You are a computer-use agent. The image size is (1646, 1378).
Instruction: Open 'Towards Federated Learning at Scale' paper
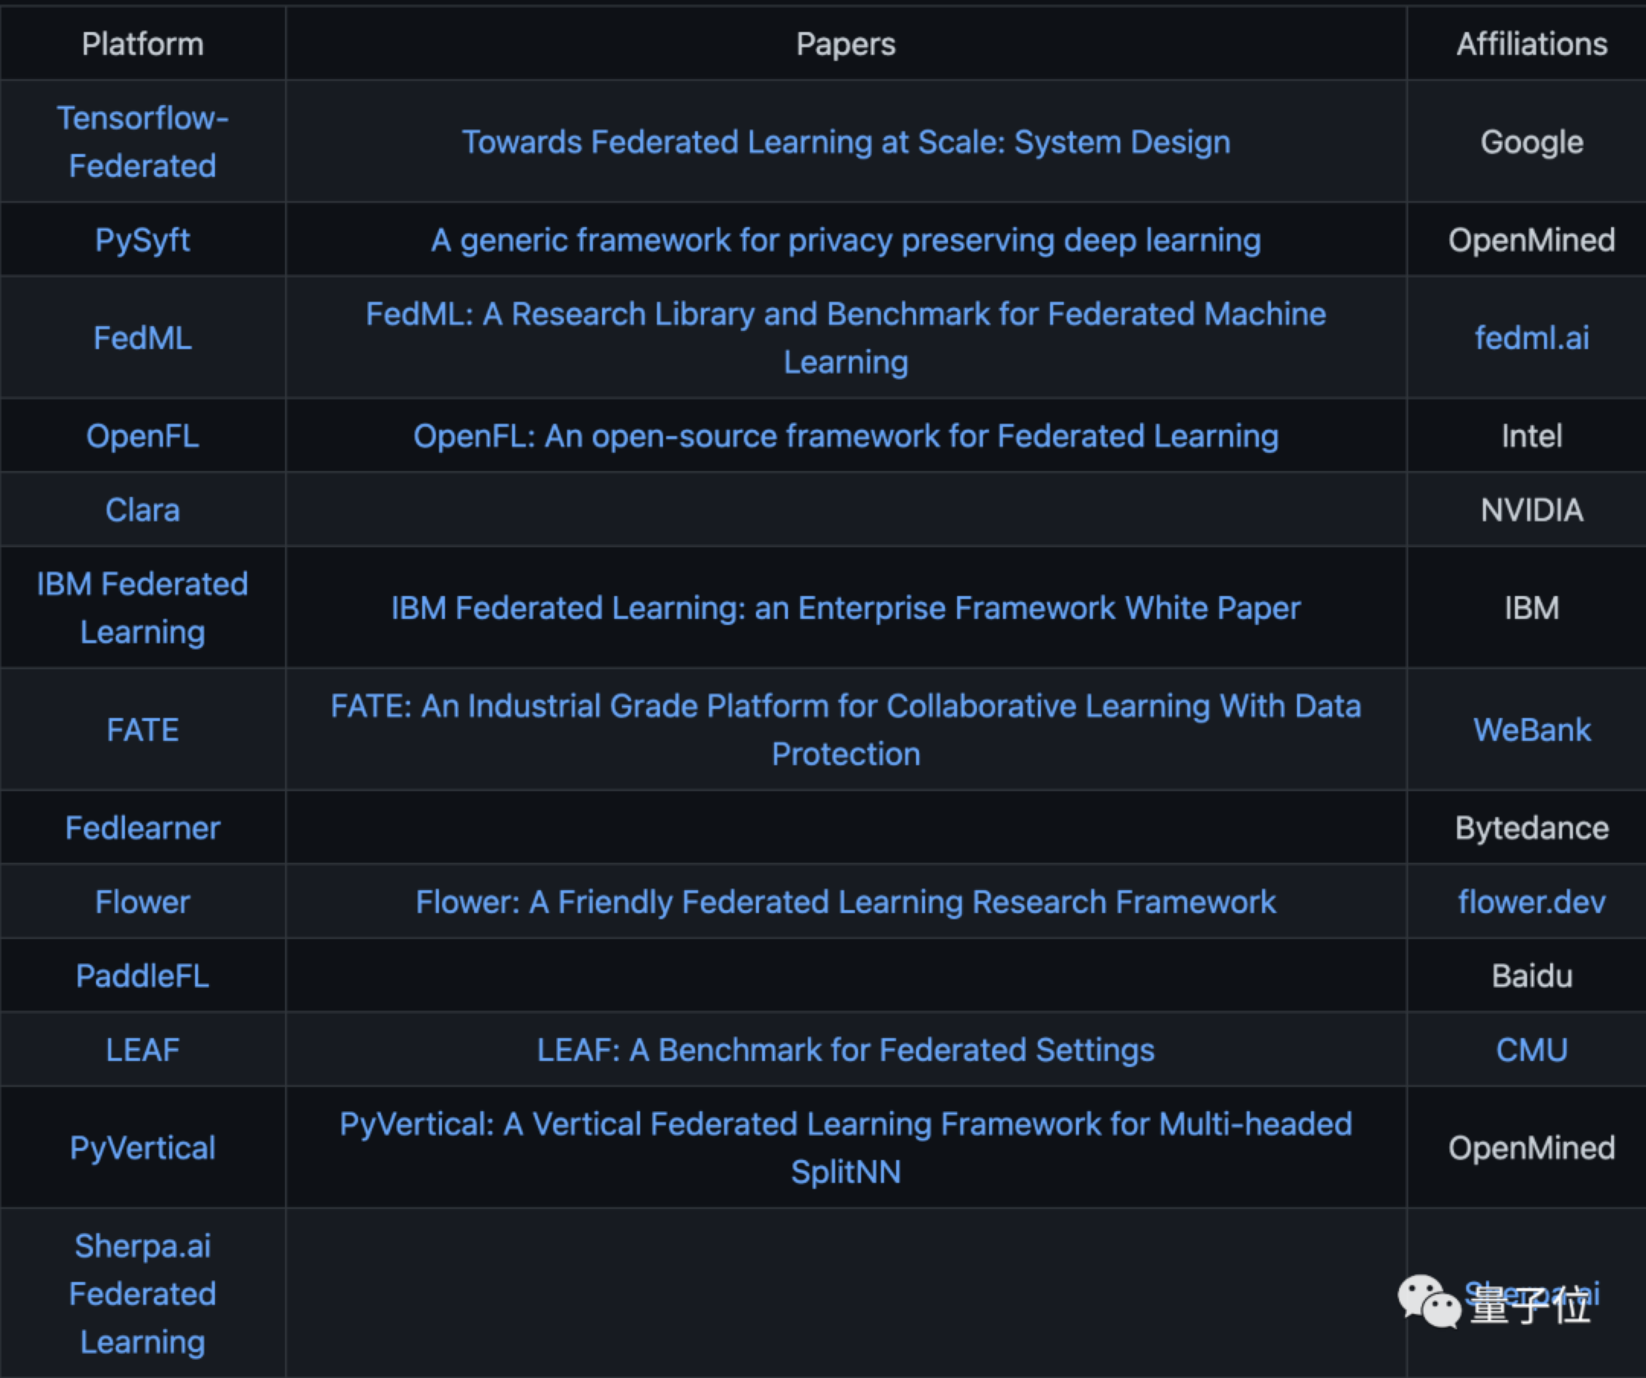point(846,142)
